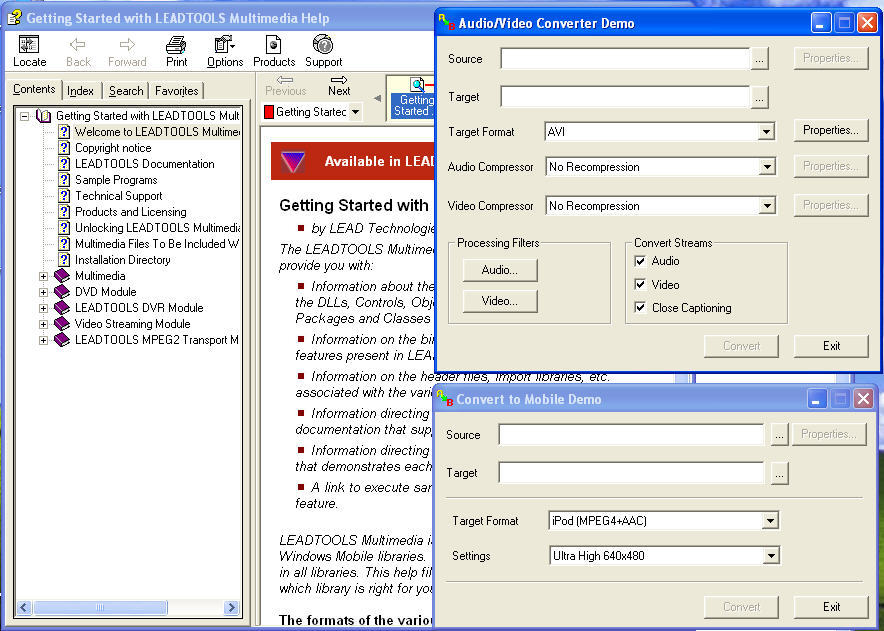The width and height of the screenshot is (884, 631).
Task: Click the contents pane scroll-right arrow
Action: [x=231, y=607]
